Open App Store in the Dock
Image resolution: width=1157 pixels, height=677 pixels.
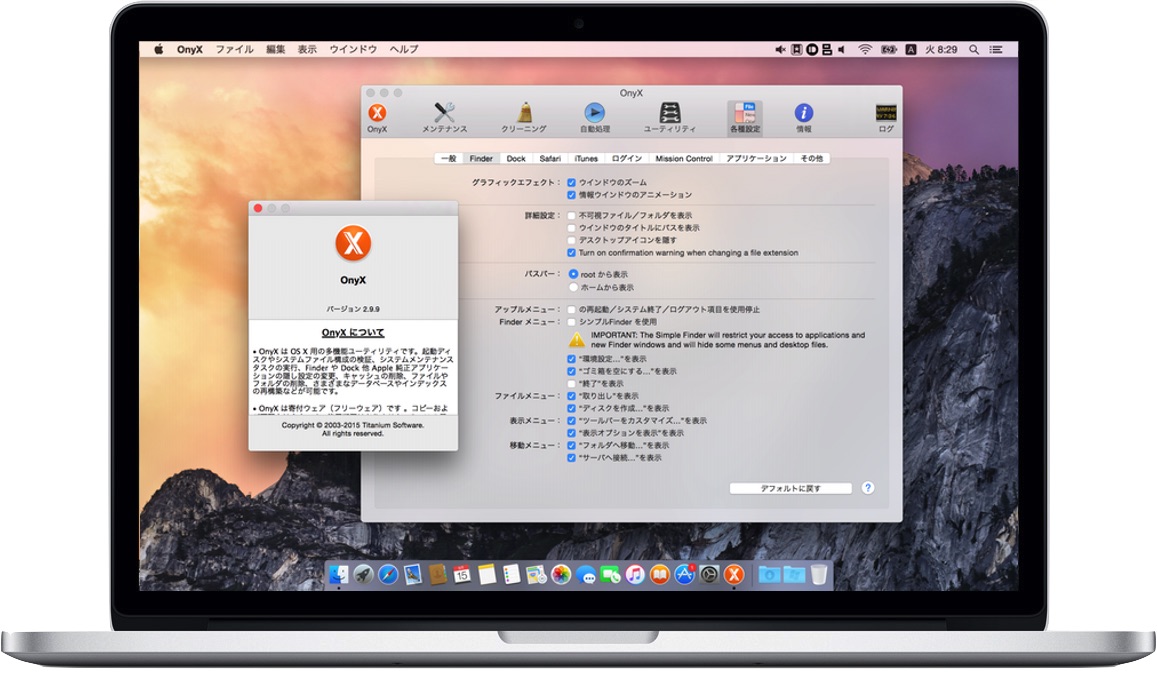(685, 574)
